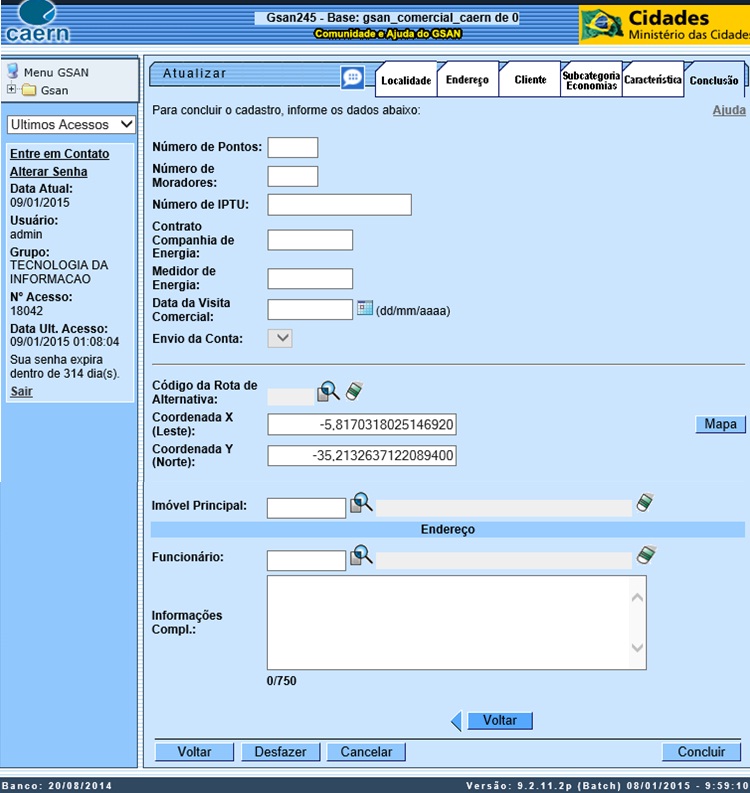Click the Mapa button
The image size is (750, 793).
pyautogui.click(x=720, y=425)
